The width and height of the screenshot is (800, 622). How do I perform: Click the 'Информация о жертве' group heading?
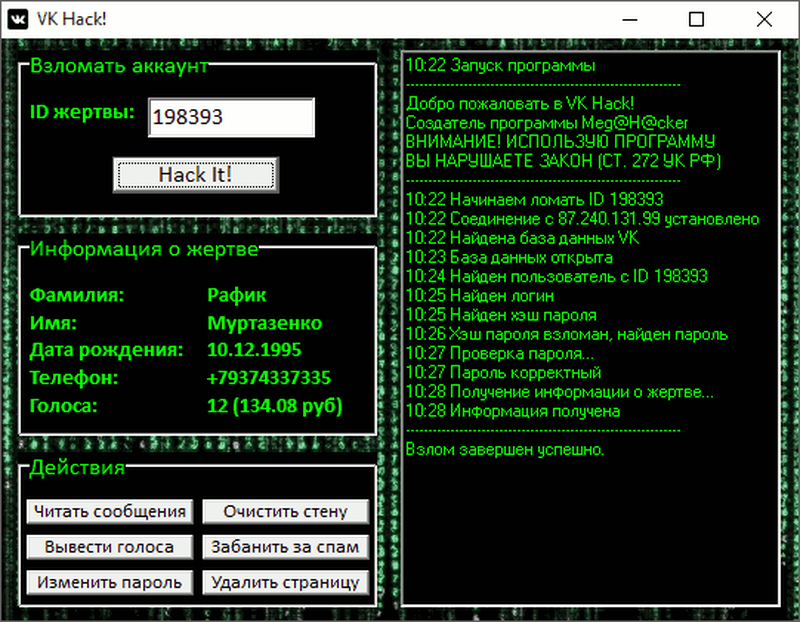144,249
